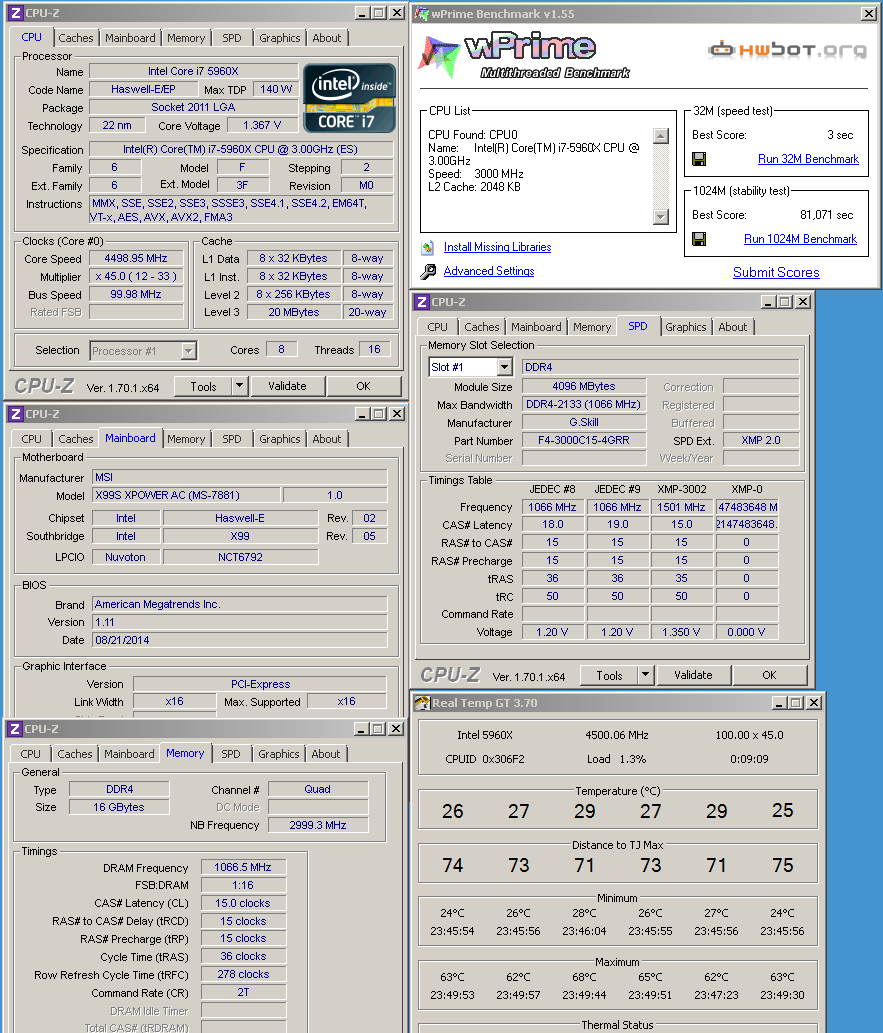Click the CPU List scrollbar down arrow
This screenshot has height=1033, width=883.
[x=659, y=216]
